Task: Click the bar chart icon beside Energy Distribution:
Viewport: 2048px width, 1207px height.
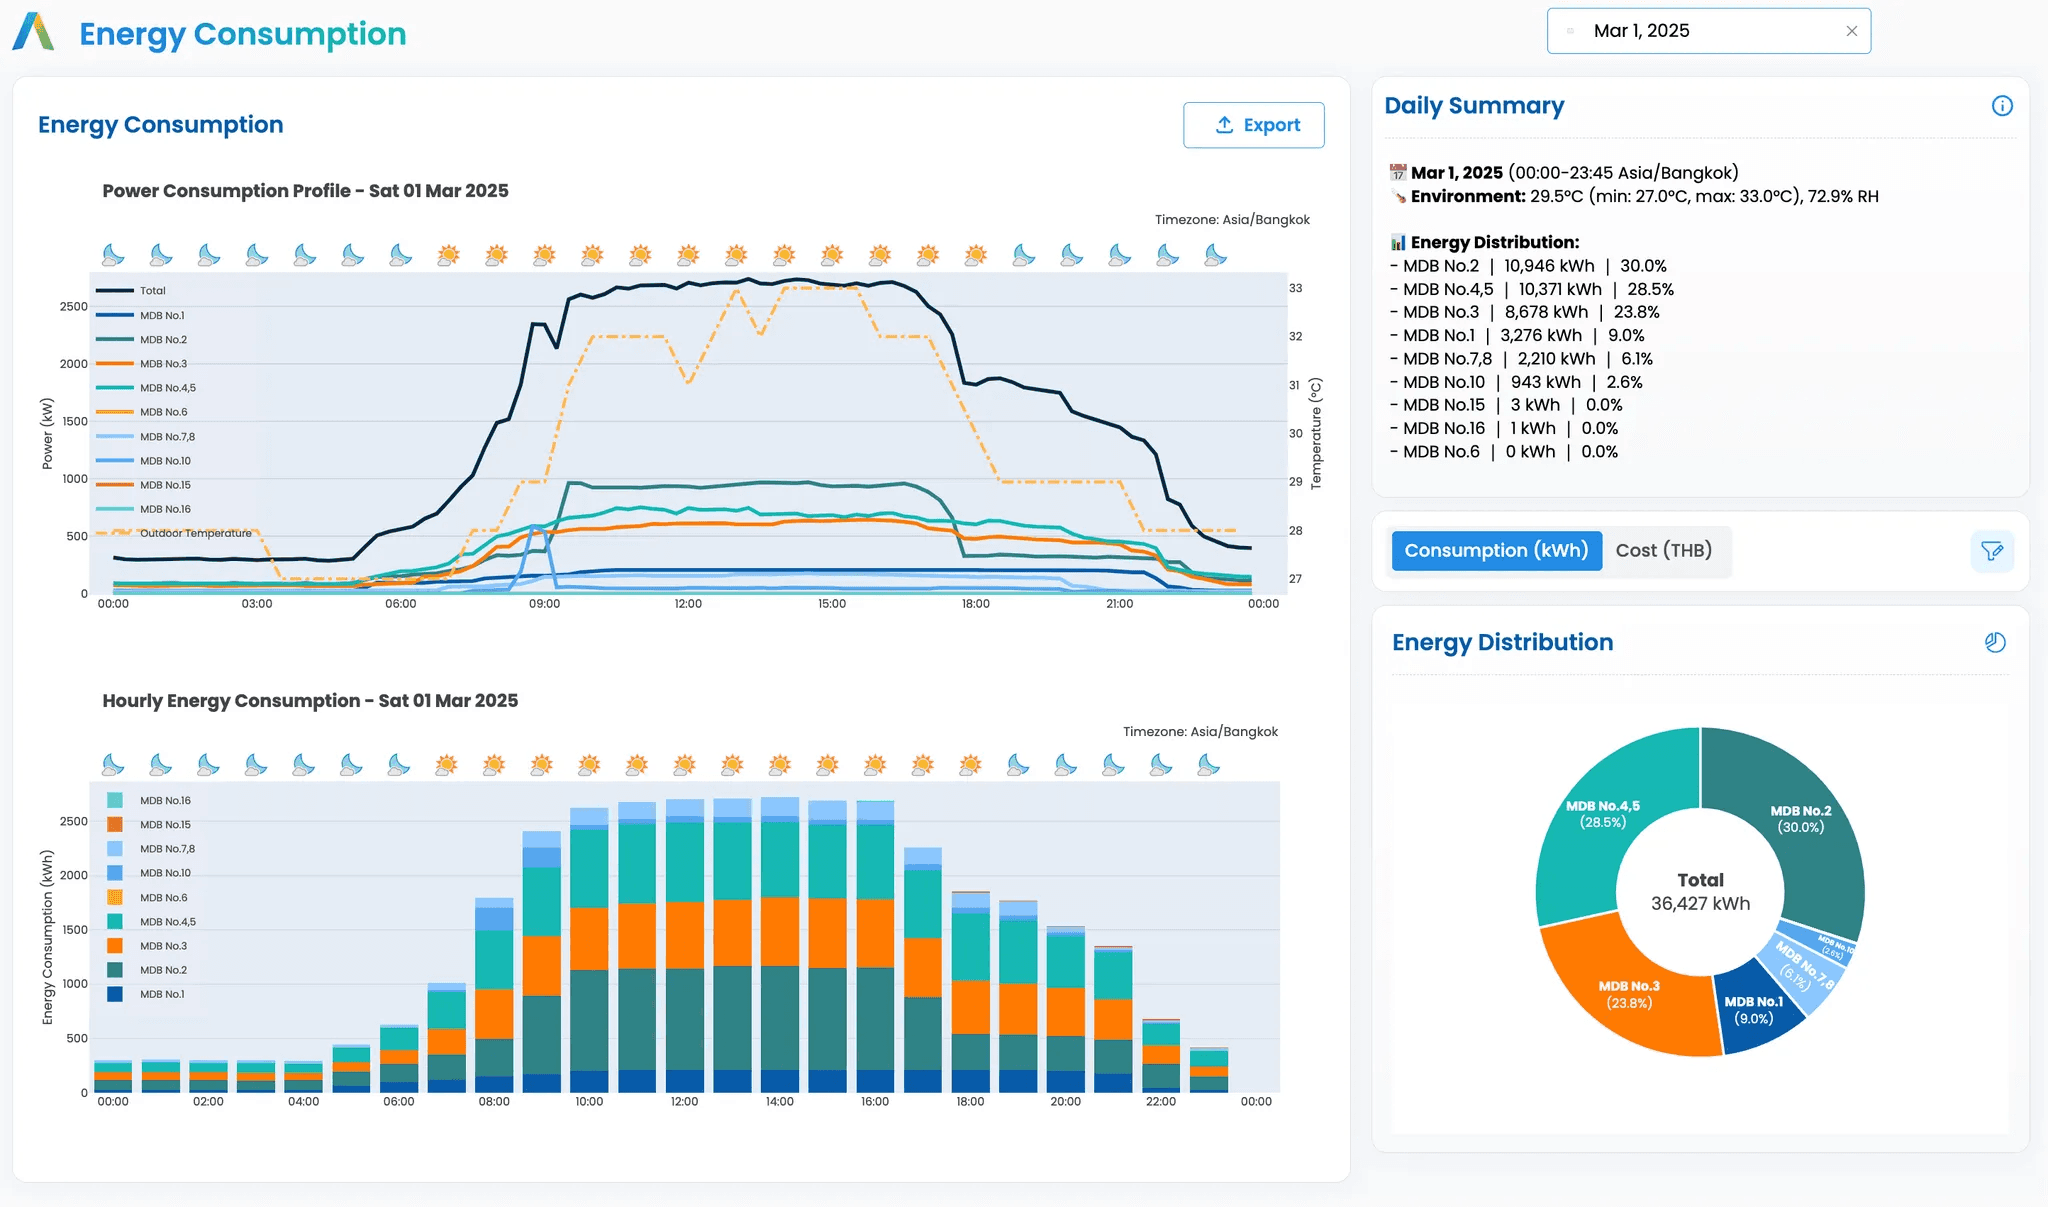Action: (1398, 243)
